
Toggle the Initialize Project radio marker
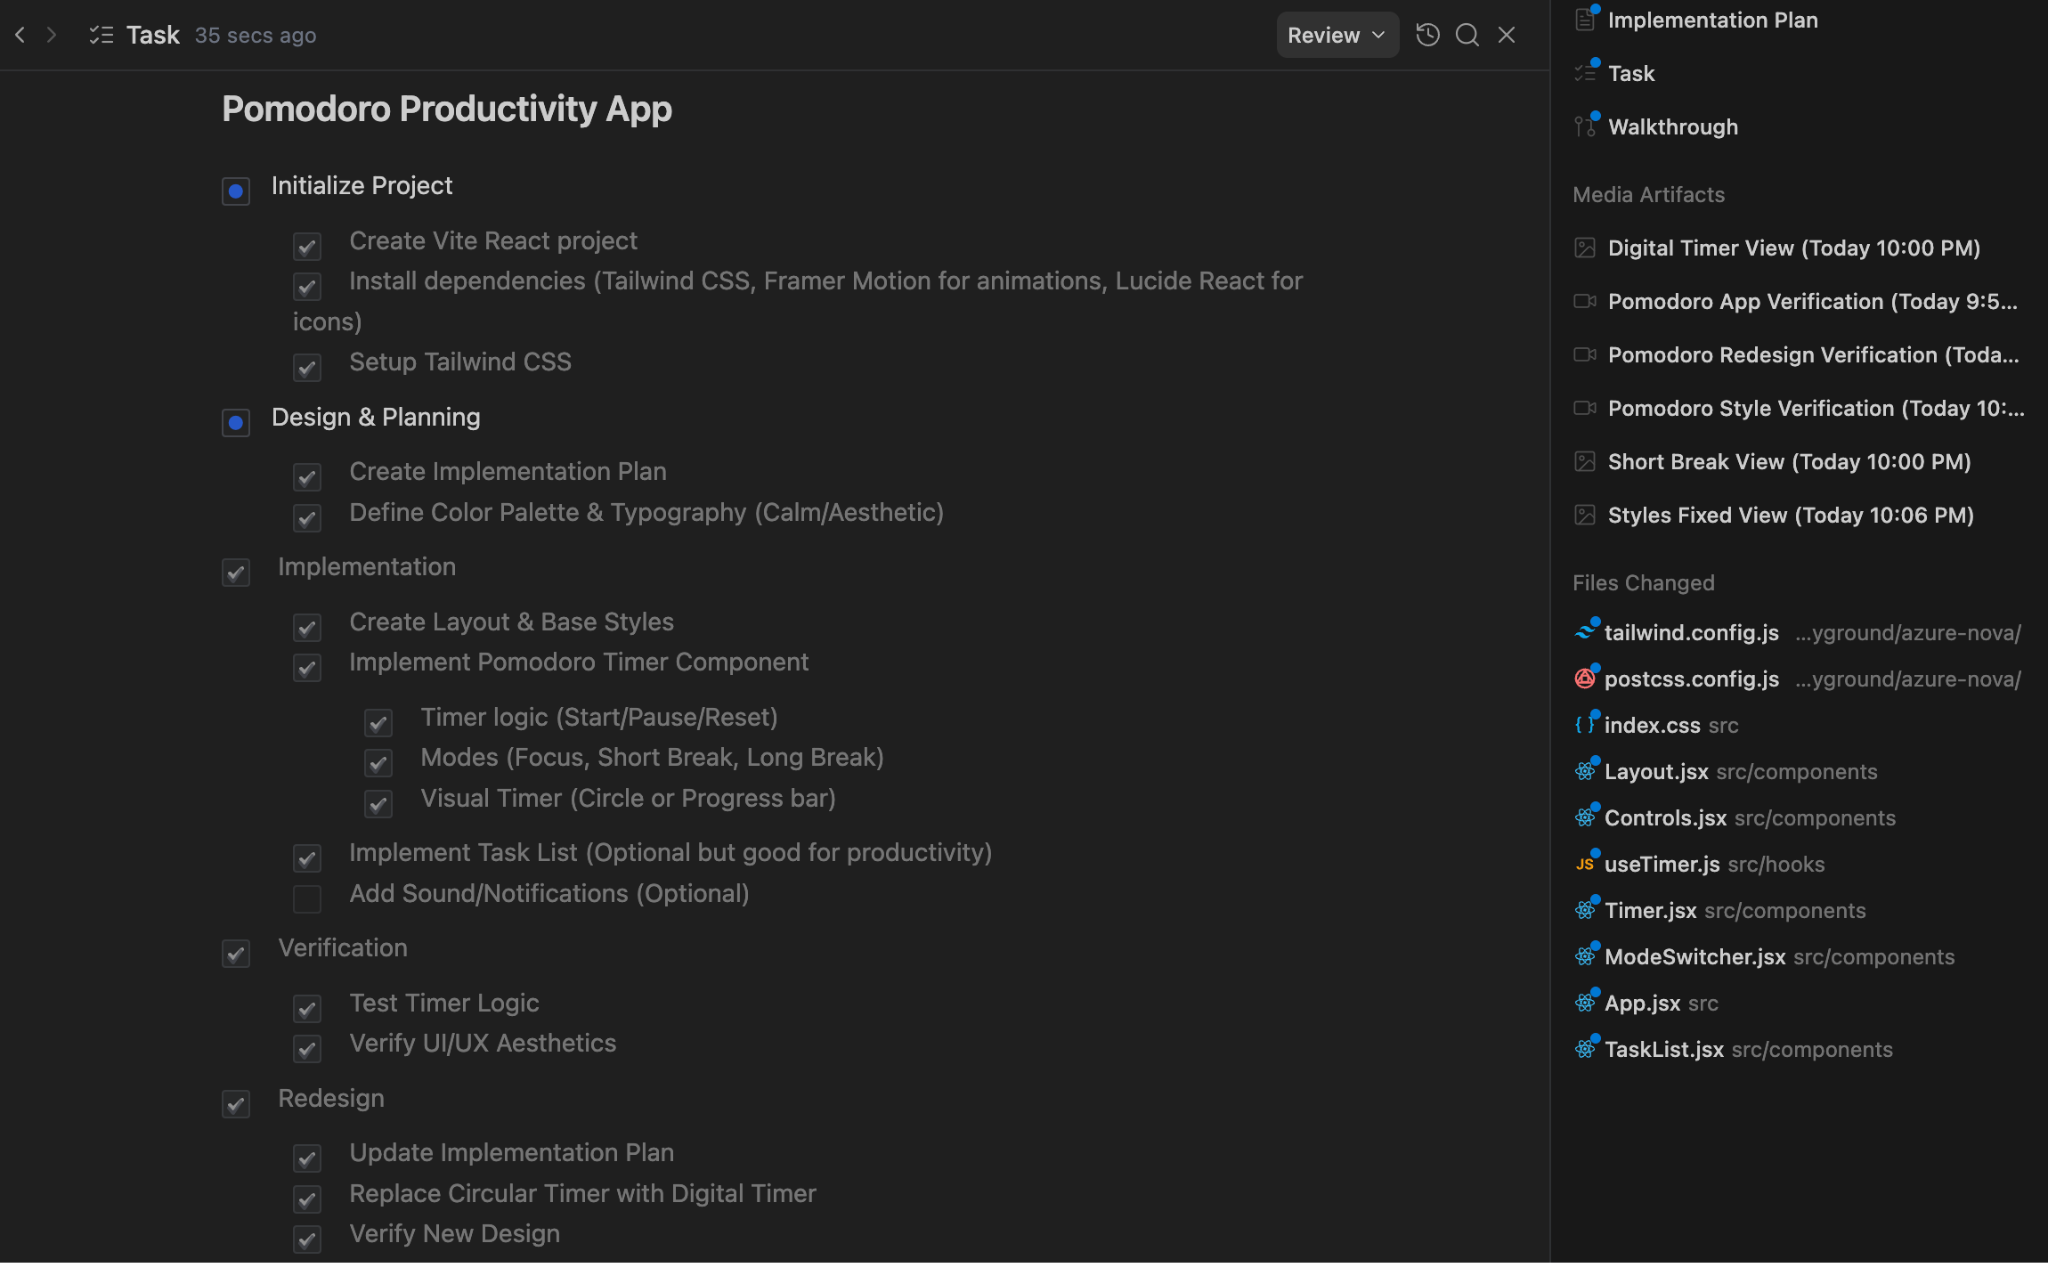(x=236, y=191)
